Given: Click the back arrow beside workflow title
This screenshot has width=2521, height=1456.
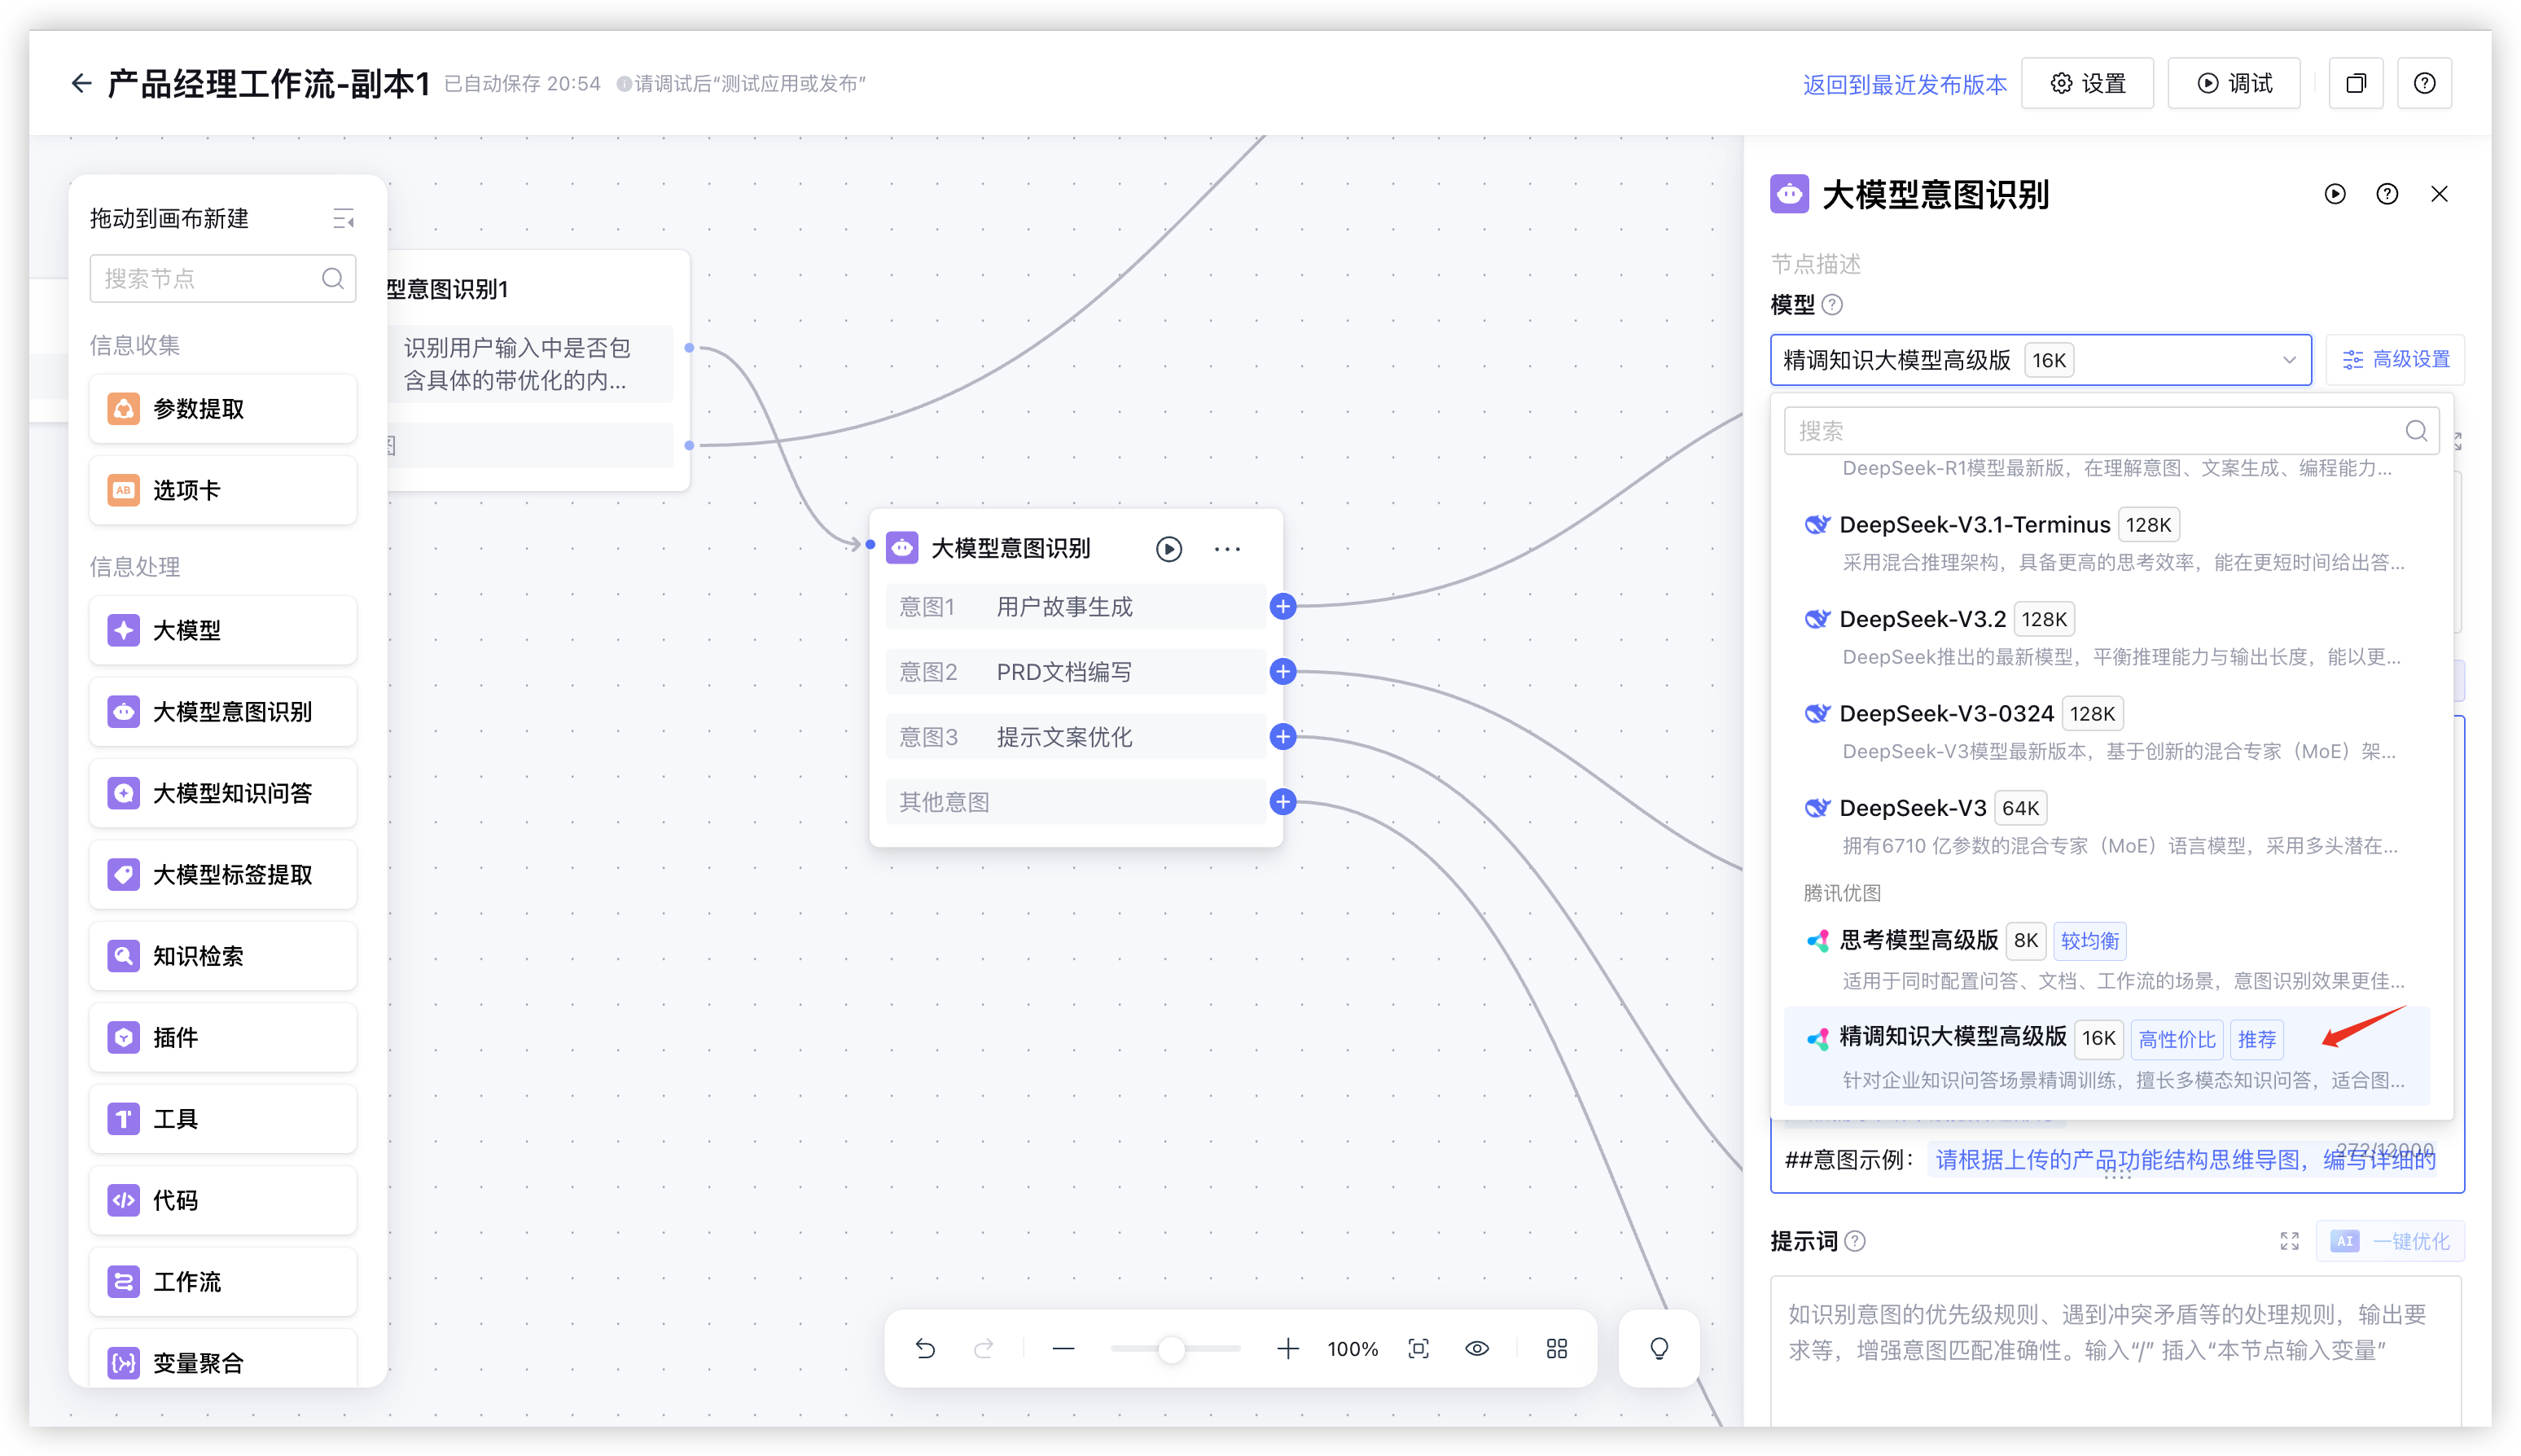Looking at the screenshot, I should [81, 83].
